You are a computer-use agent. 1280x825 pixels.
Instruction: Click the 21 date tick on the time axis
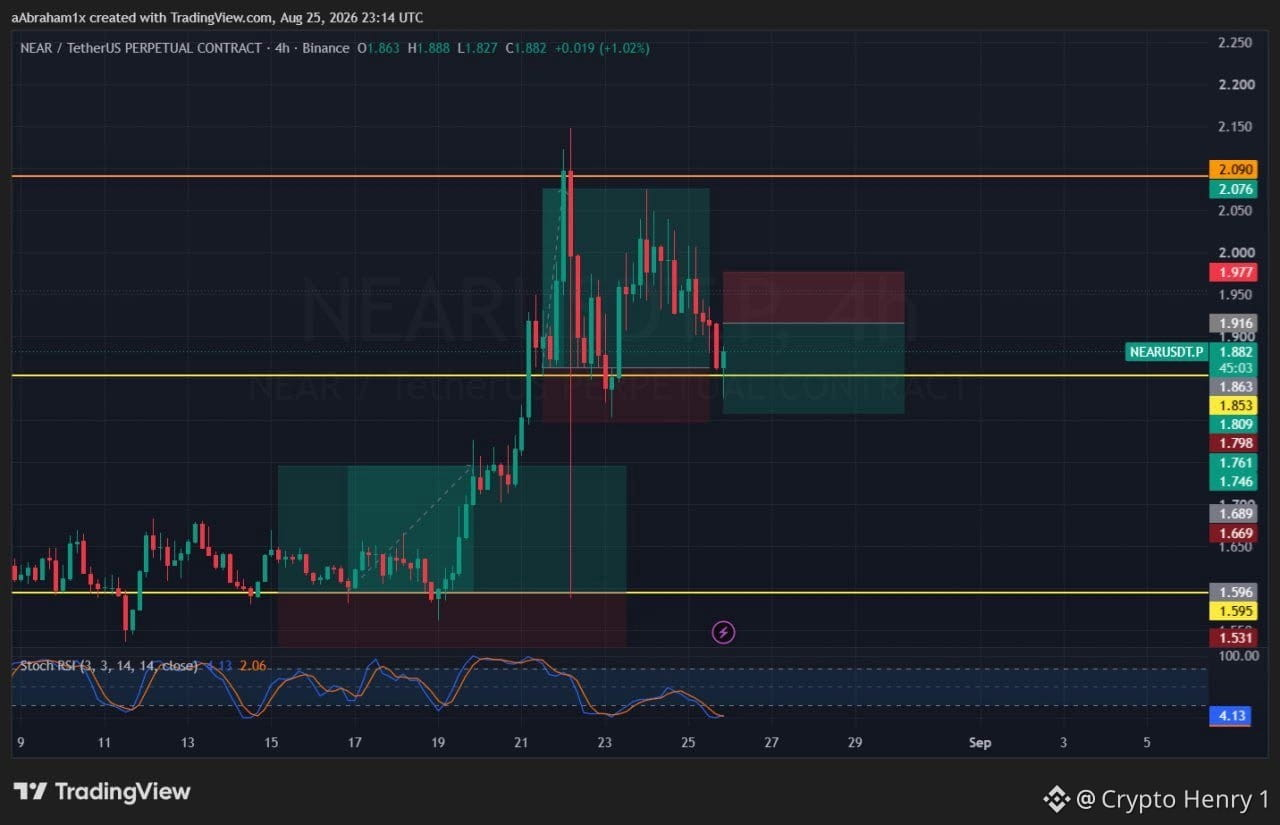tap(521, 743)
